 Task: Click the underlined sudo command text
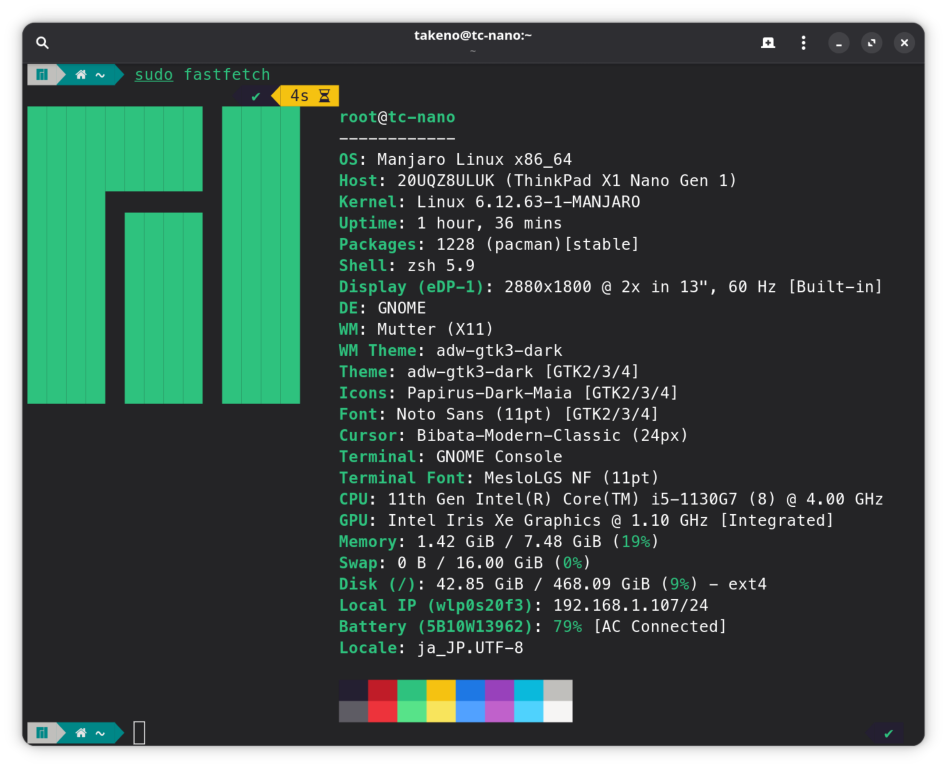tap(154, 75)
